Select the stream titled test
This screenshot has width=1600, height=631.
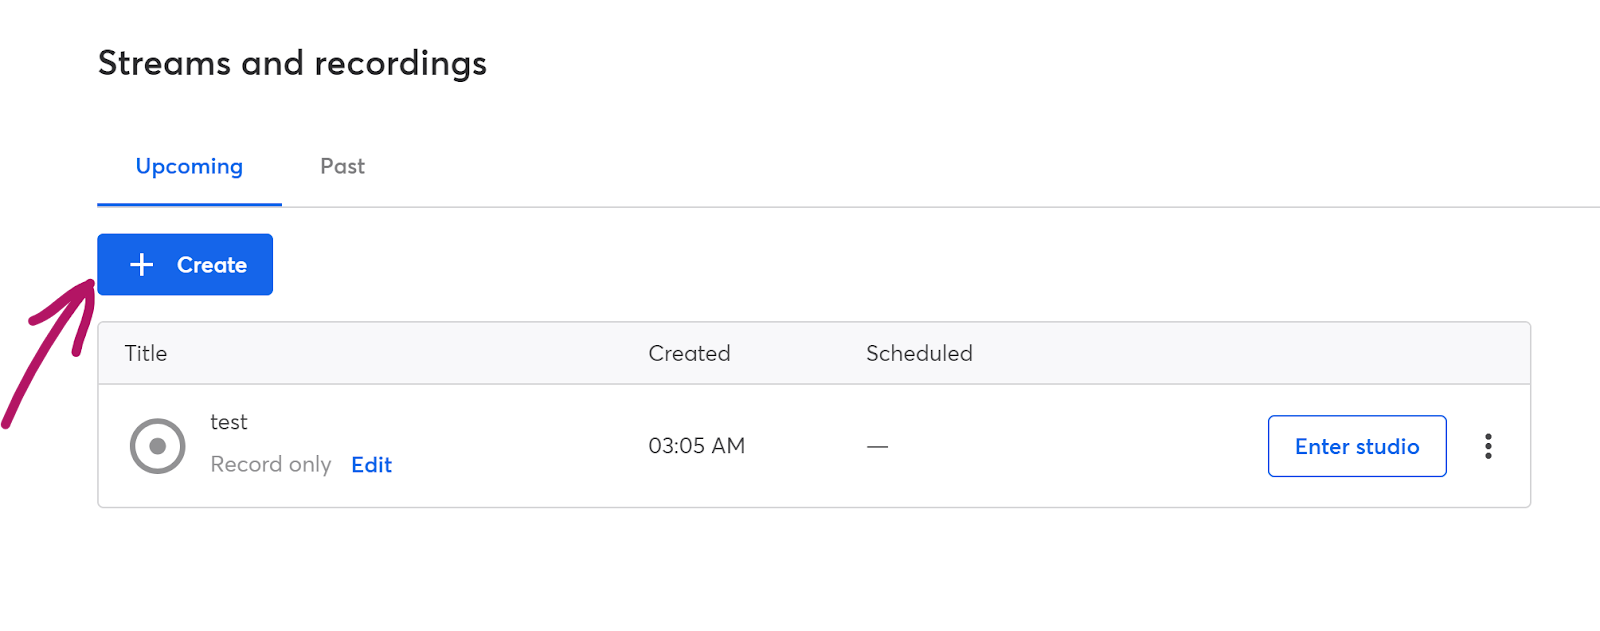[x=229, y=422]
